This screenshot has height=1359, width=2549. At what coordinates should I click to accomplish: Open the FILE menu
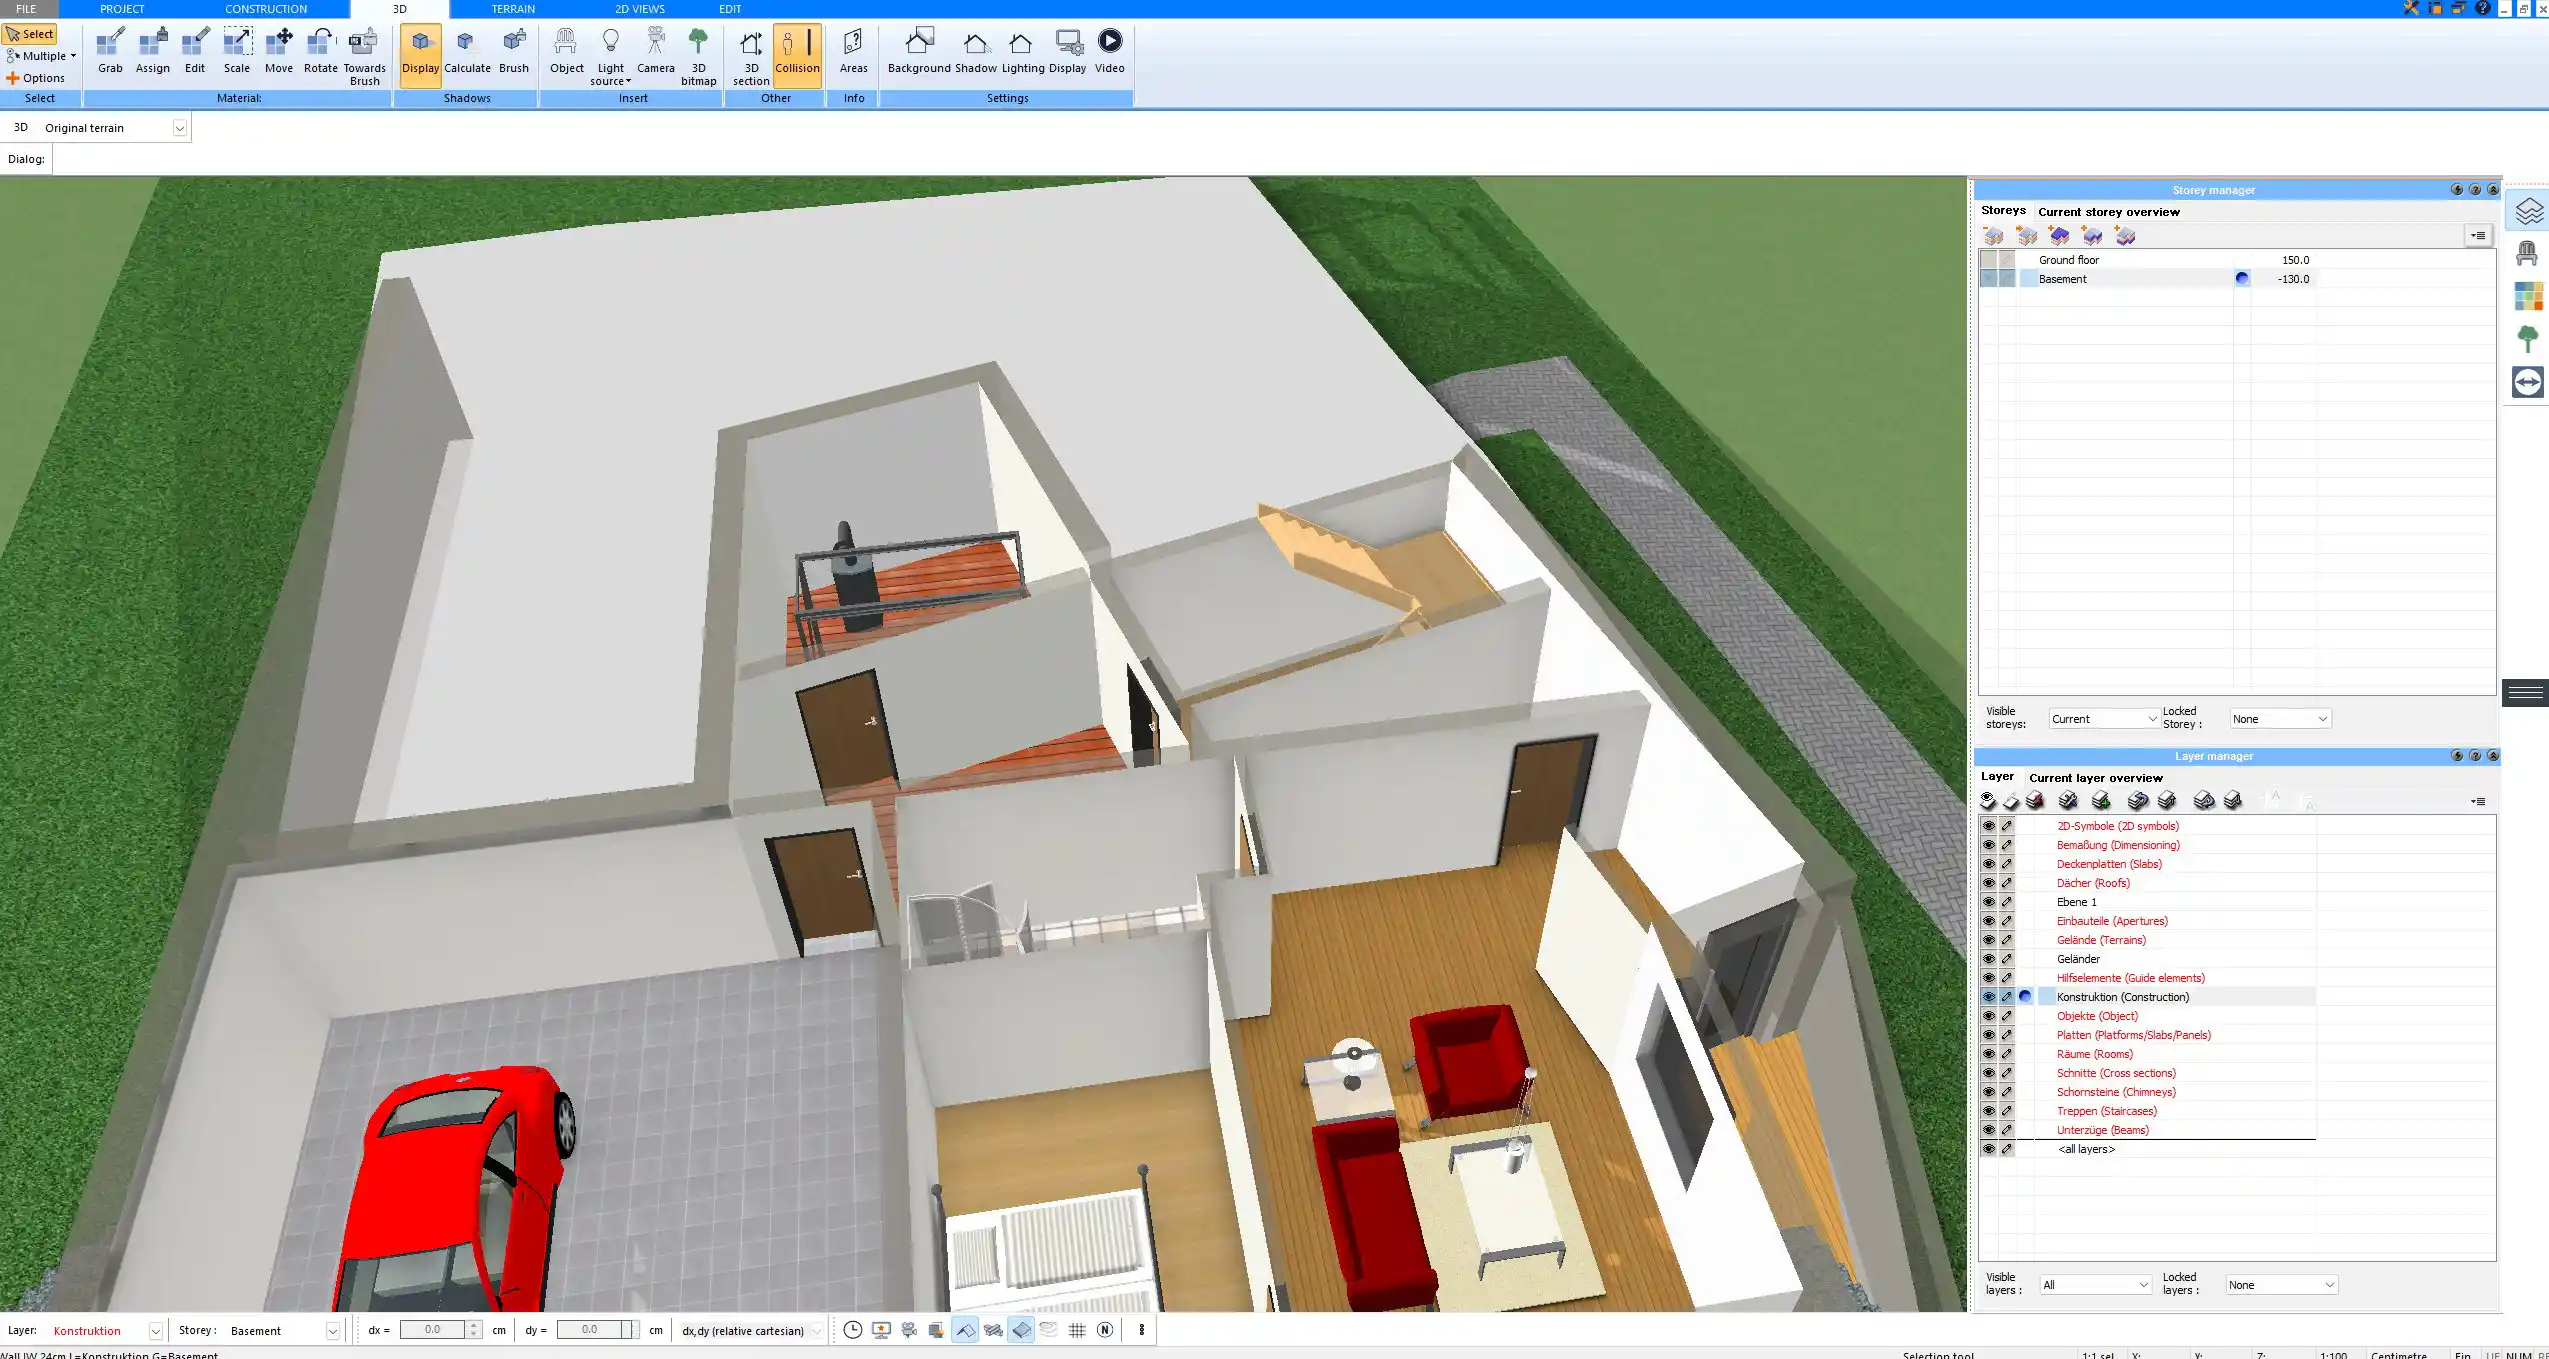(x=26, y=9)
